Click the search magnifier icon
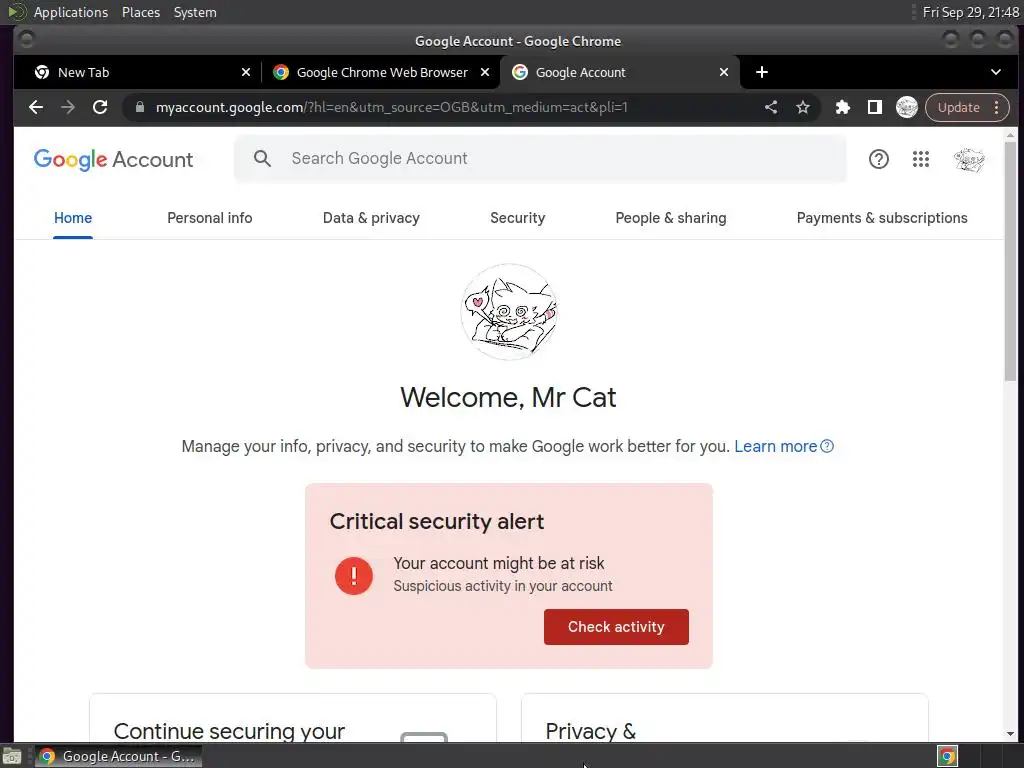 [x=263, y=158]
